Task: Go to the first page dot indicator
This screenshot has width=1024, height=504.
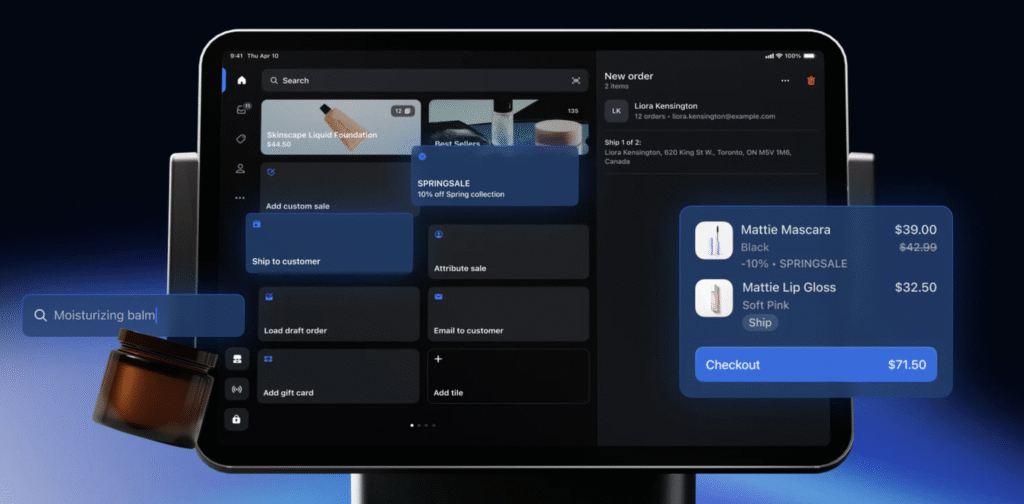Action: (411, 425)
